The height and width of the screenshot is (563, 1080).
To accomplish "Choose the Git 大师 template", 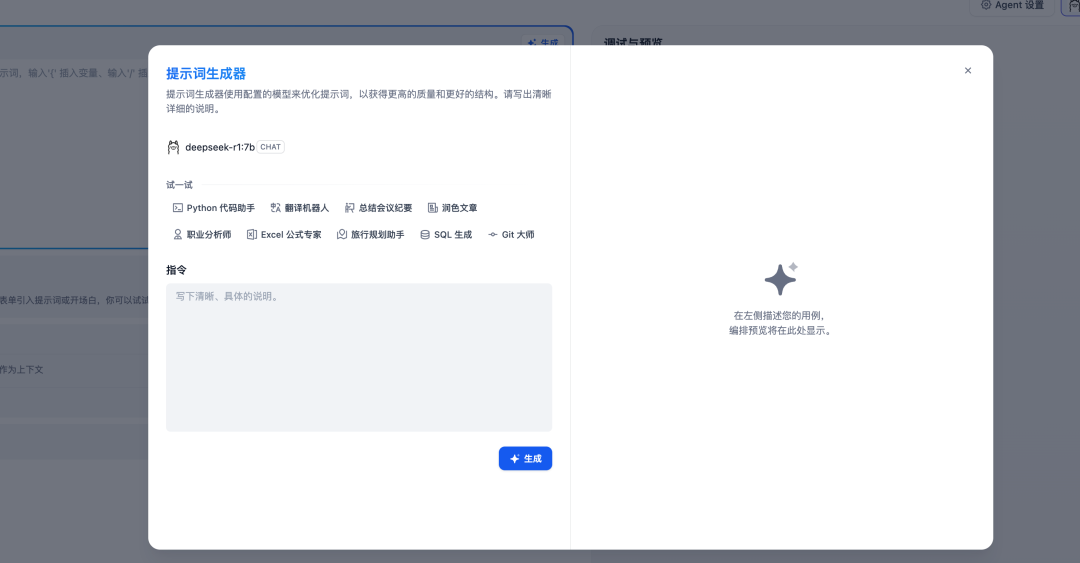I will pos(511,234).
